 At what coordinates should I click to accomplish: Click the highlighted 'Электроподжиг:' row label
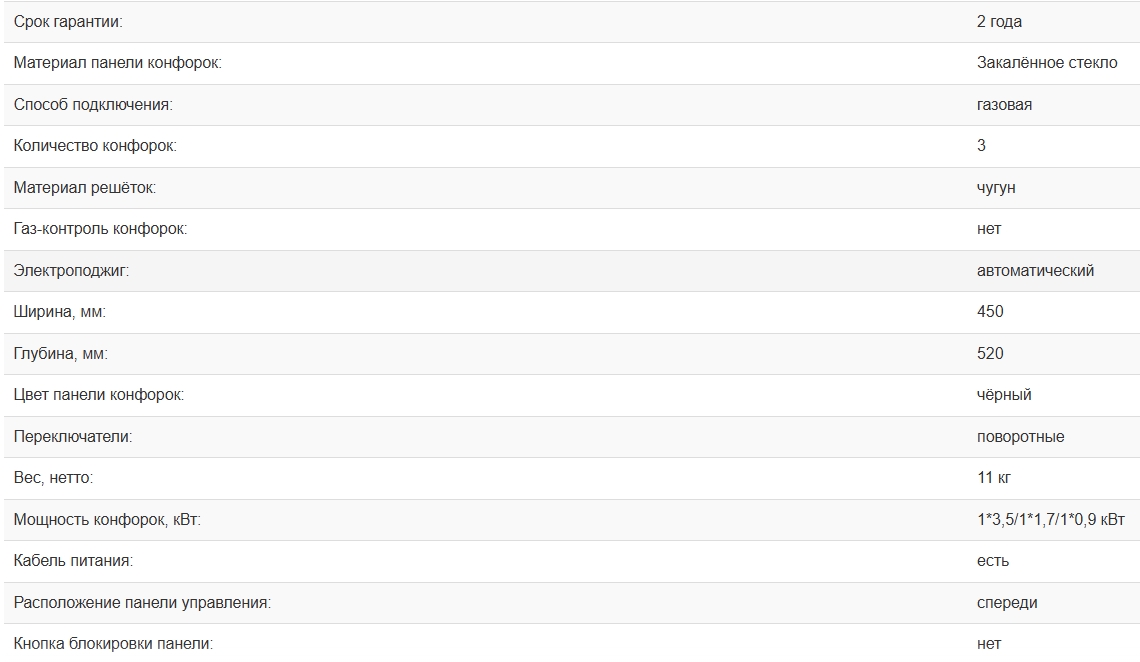pyautogui.click(x=71, y=270)
